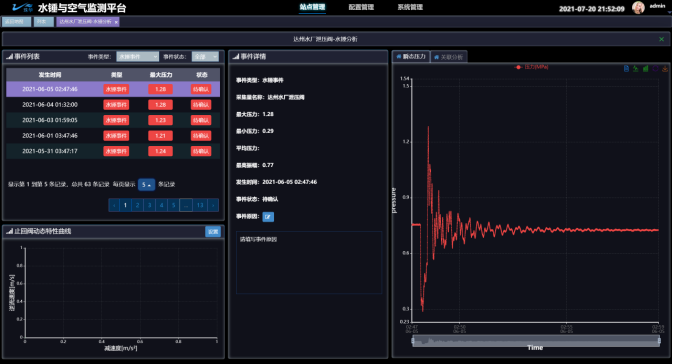Go to 系统管理 menu

point(410,7)
